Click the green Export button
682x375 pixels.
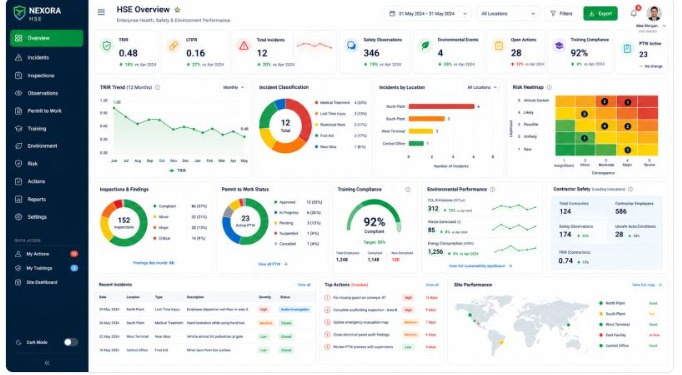coord(600,13)
